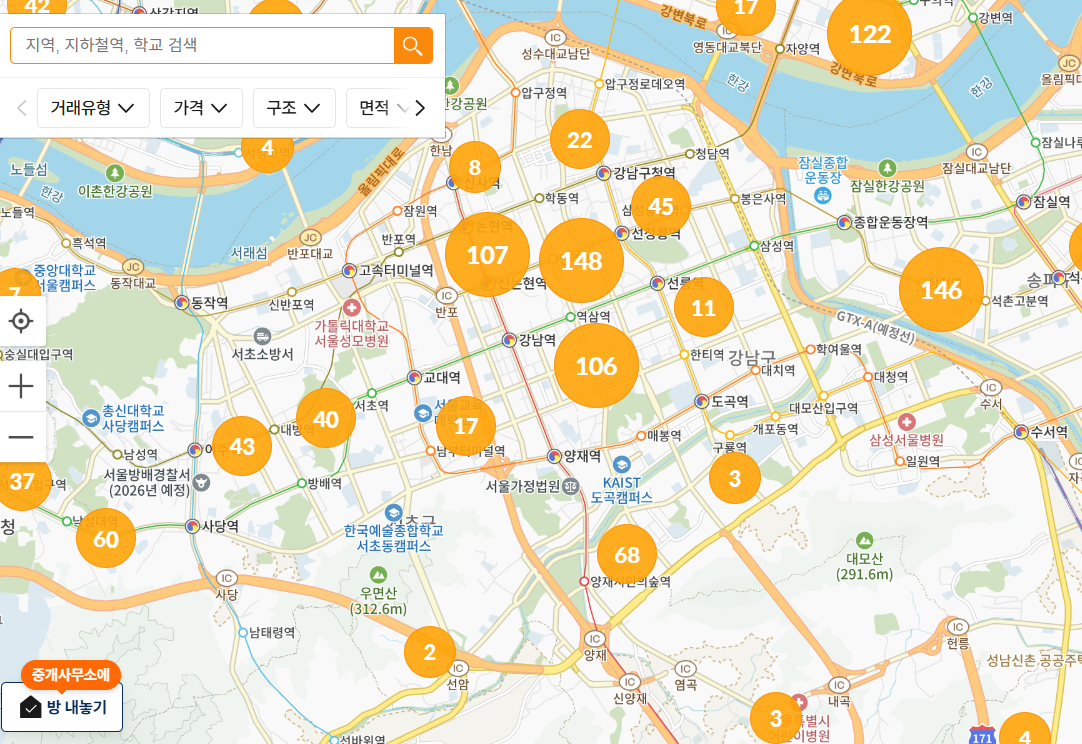Click the 잠실종합운동장 stadium icon
The image size is (1082, 744).
(823, 196)
